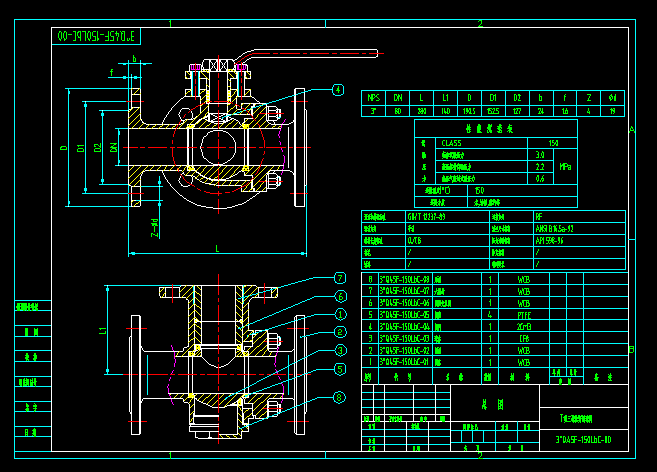Click the NPS header cell in dimension table

[x=373, y=97]
